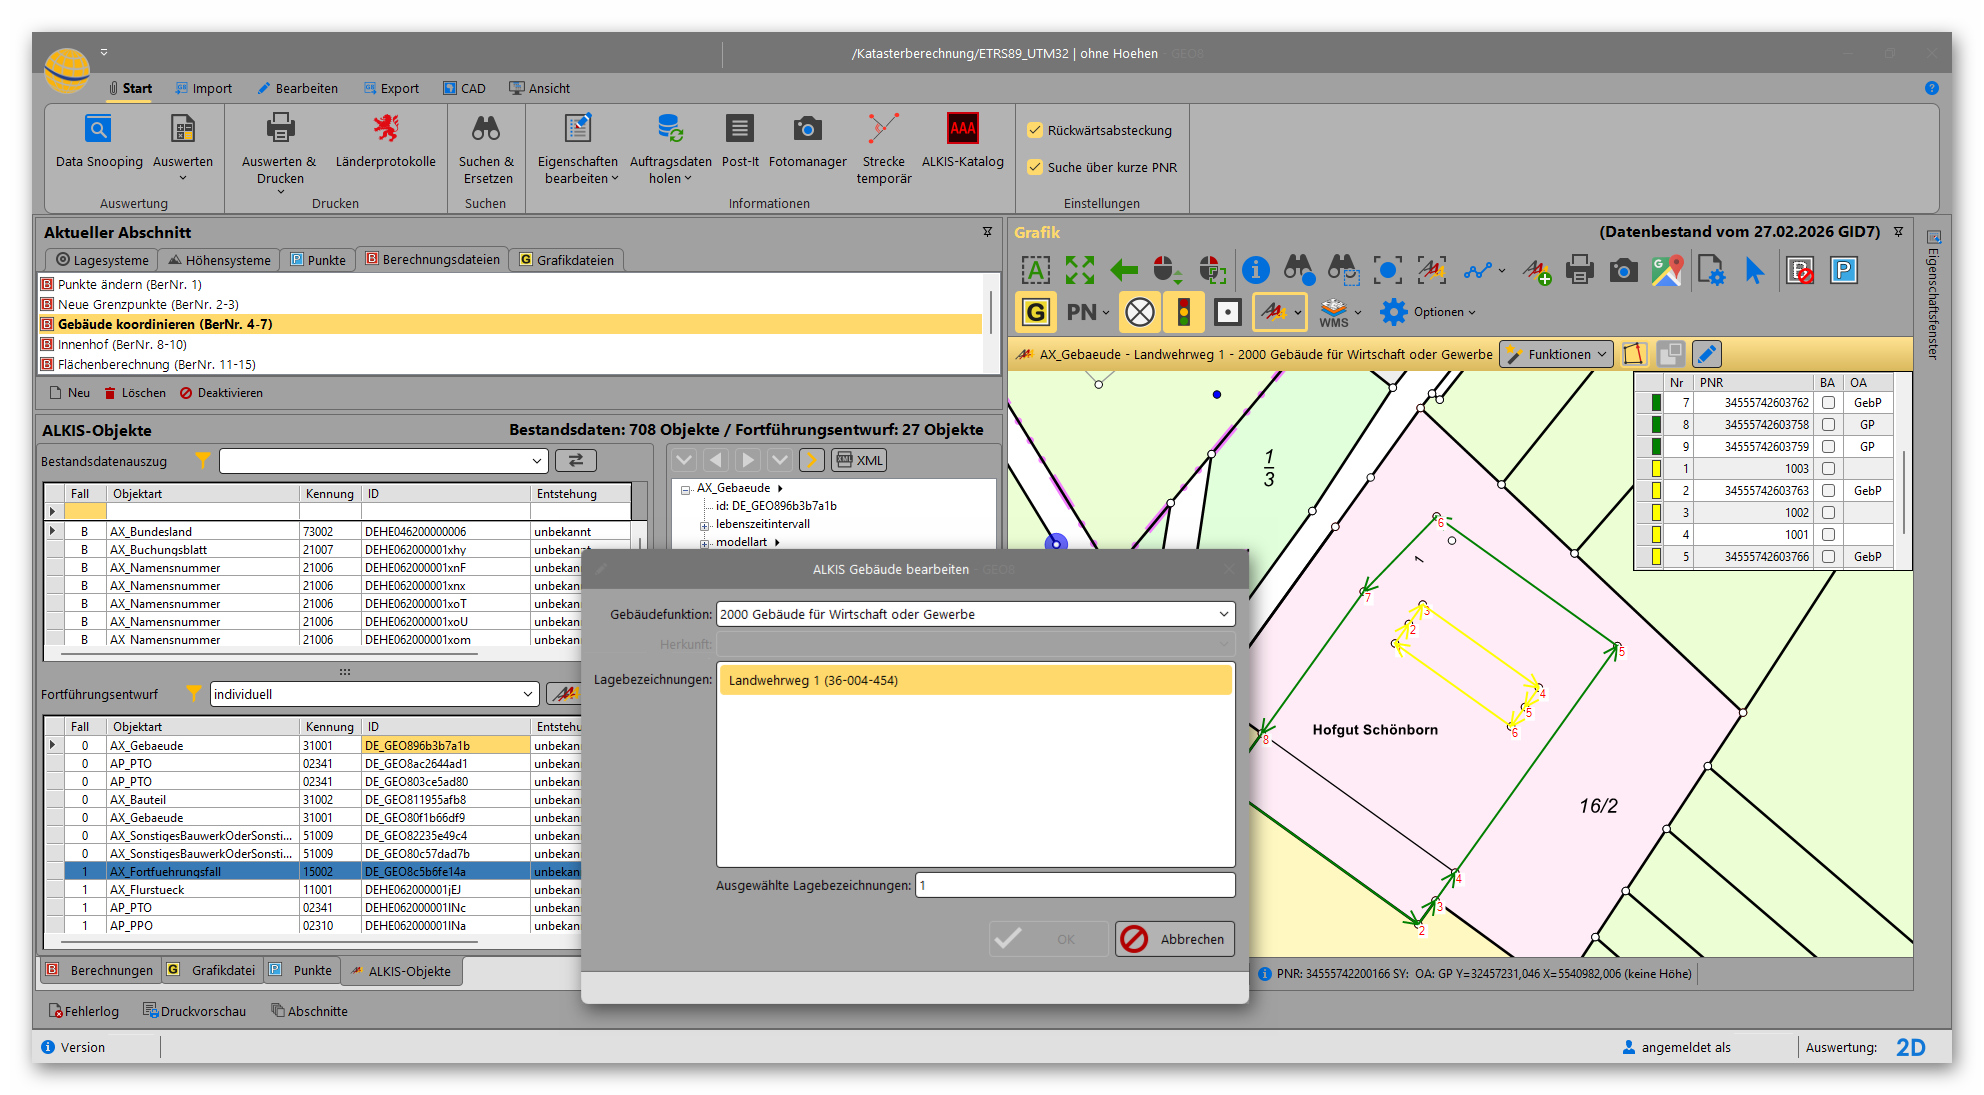1984x1095 pixels.
Task: Open the Höhensysteme tab
Action: click(x=220, y=260)
